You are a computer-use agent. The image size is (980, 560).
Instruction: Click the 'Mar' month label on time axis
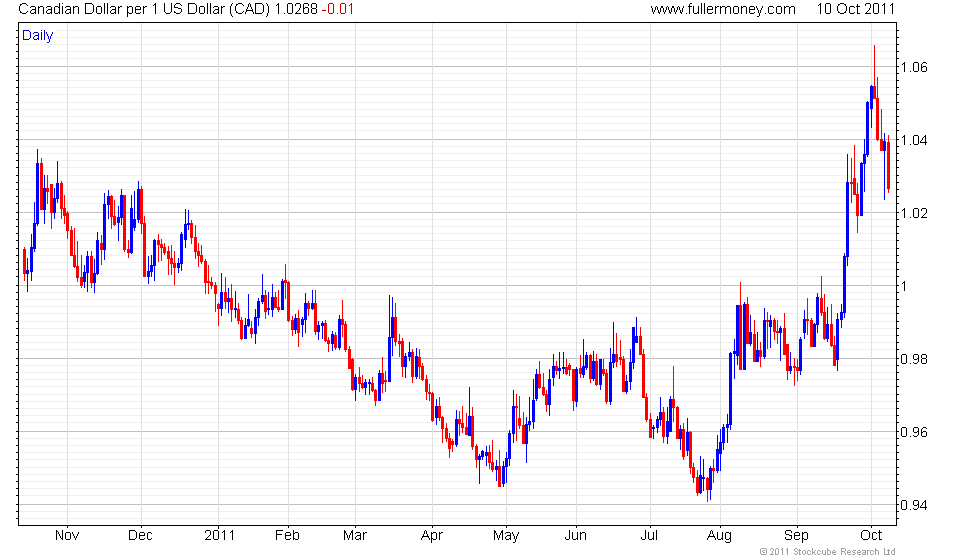click(x=355, y=536)
